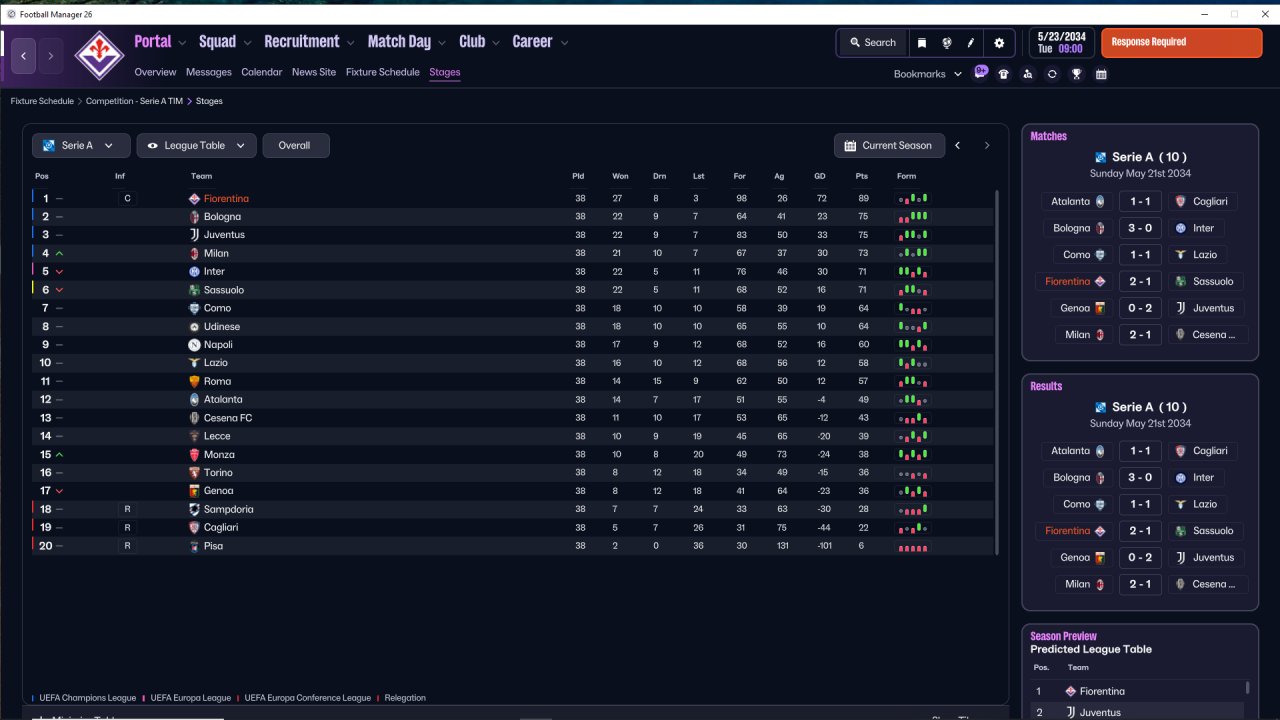Click Juventus in Predicted League Table
Image resolution: width=1280 pixels, height=720 pixels.
(x=1102, y=713)
